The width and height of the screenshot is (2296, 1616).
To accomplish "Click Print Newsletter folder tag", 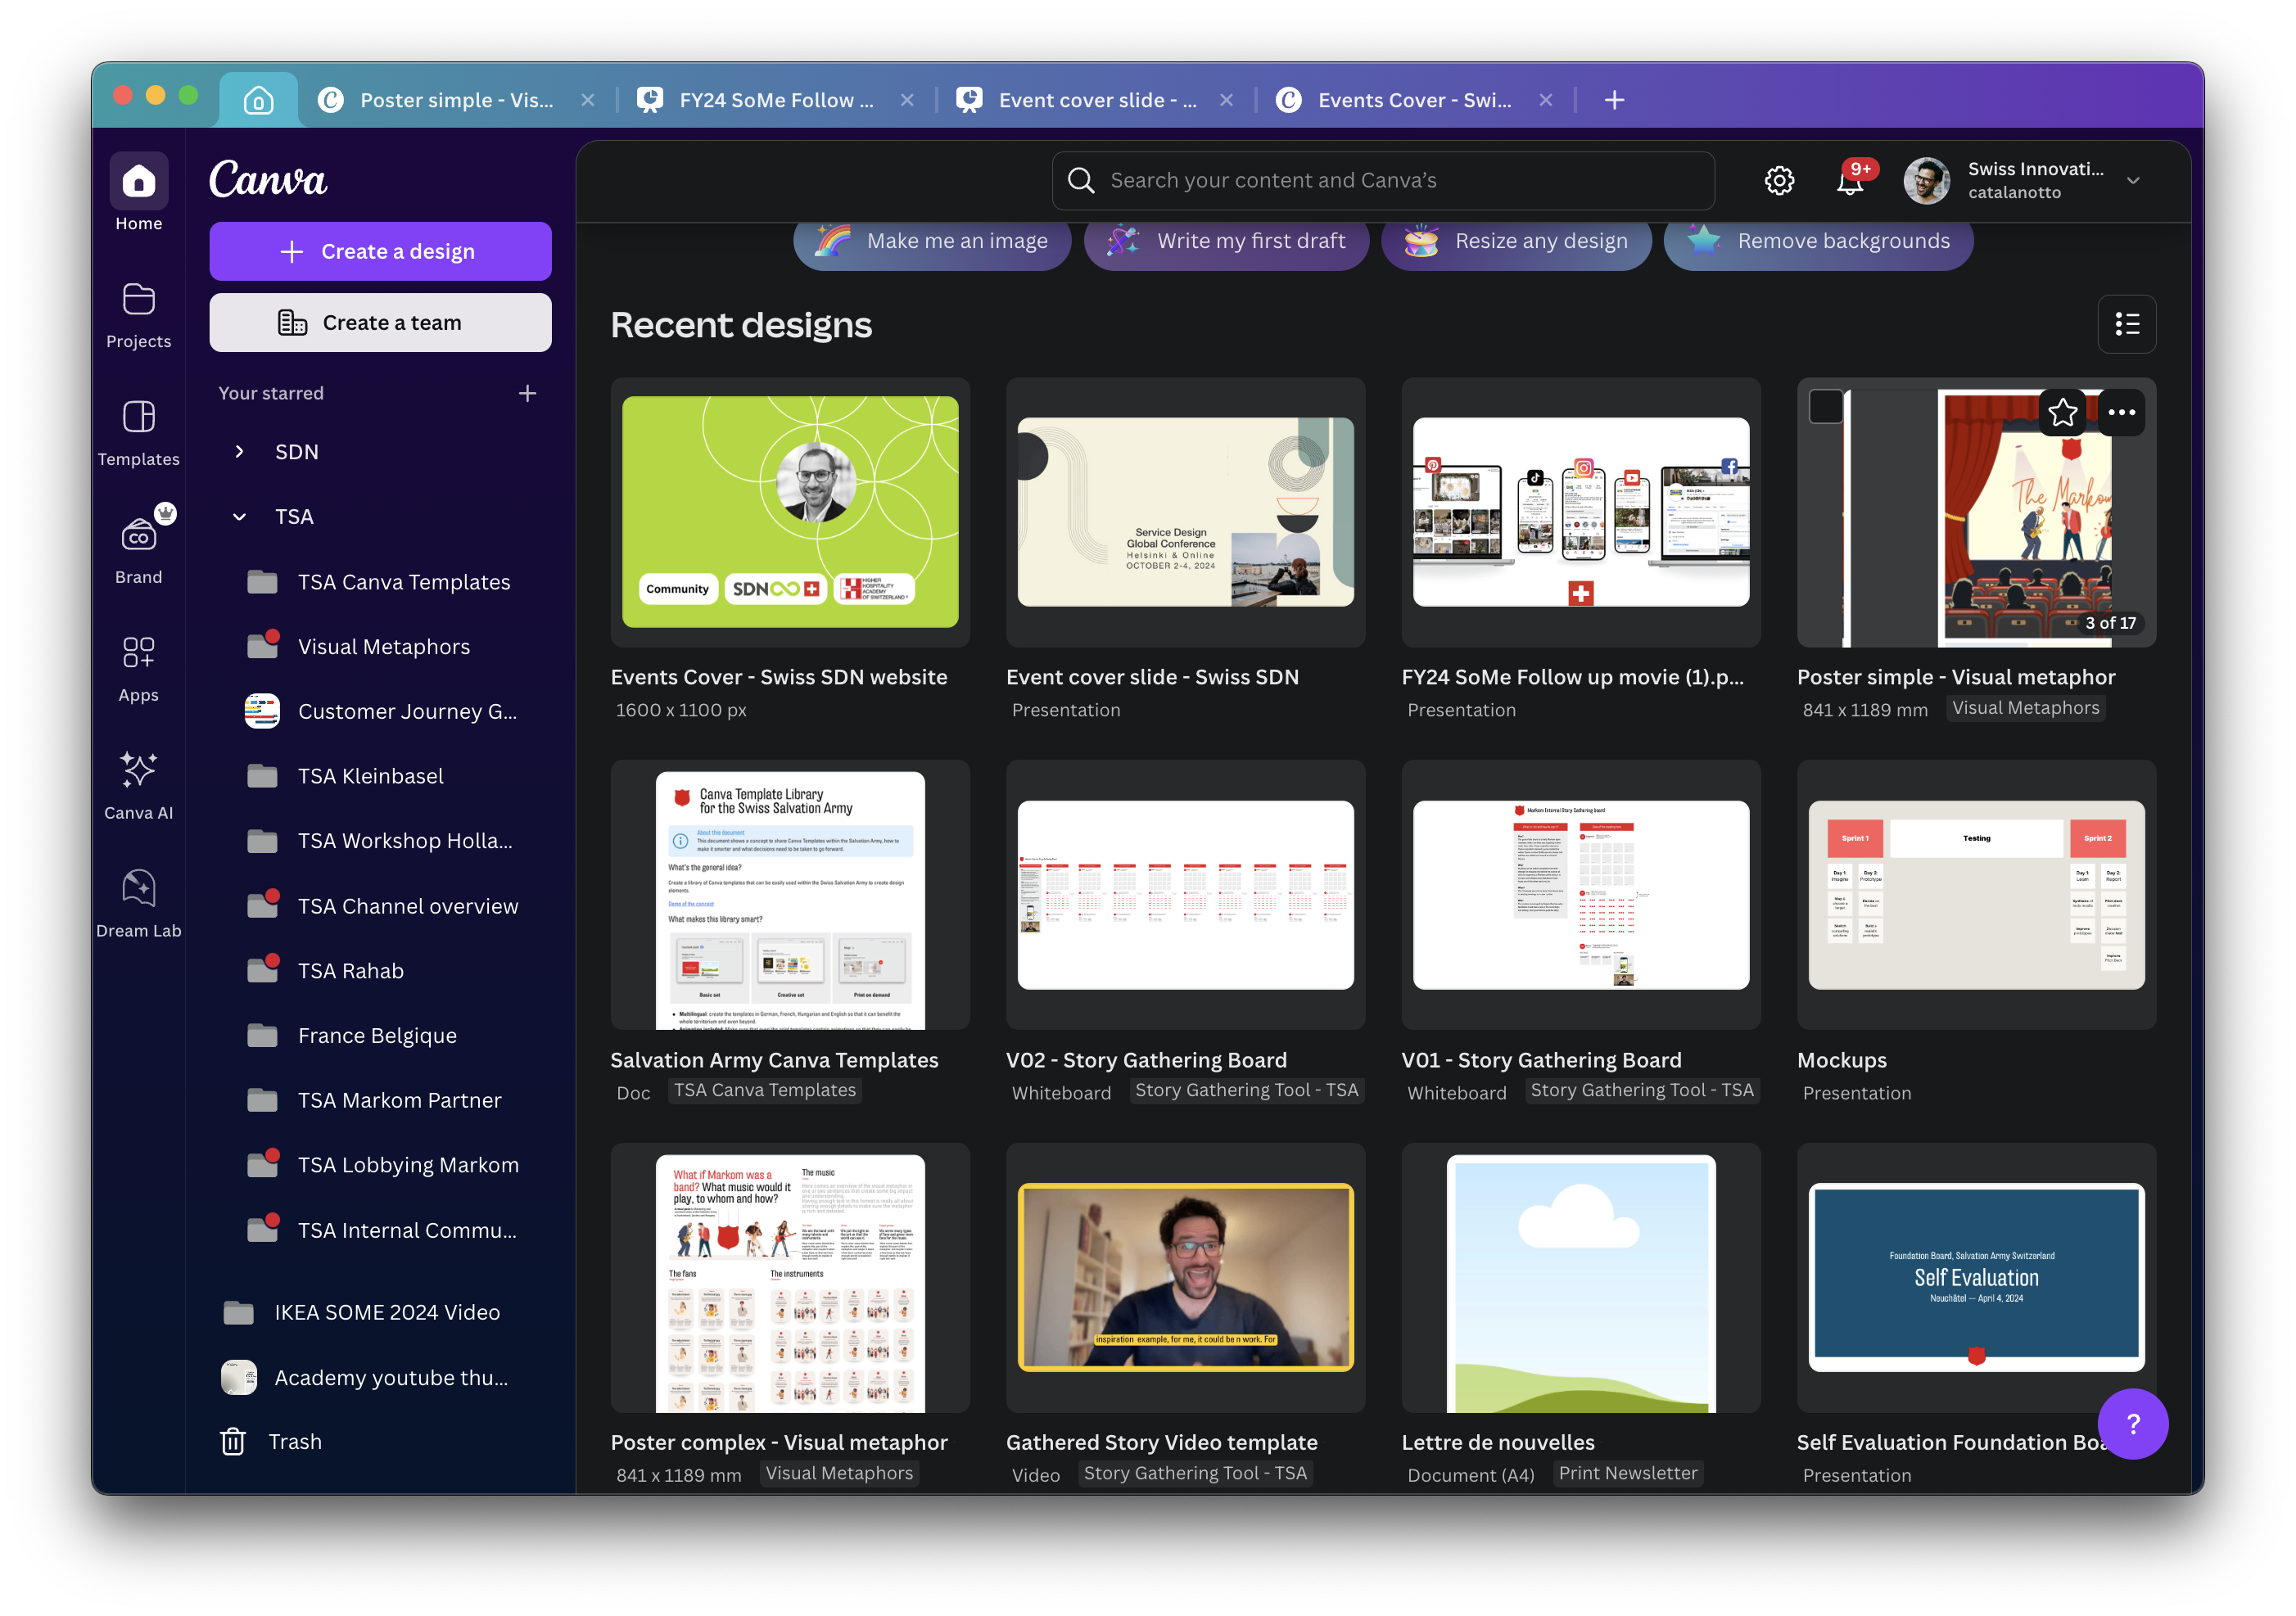I will click(x=1628, y=1473).
